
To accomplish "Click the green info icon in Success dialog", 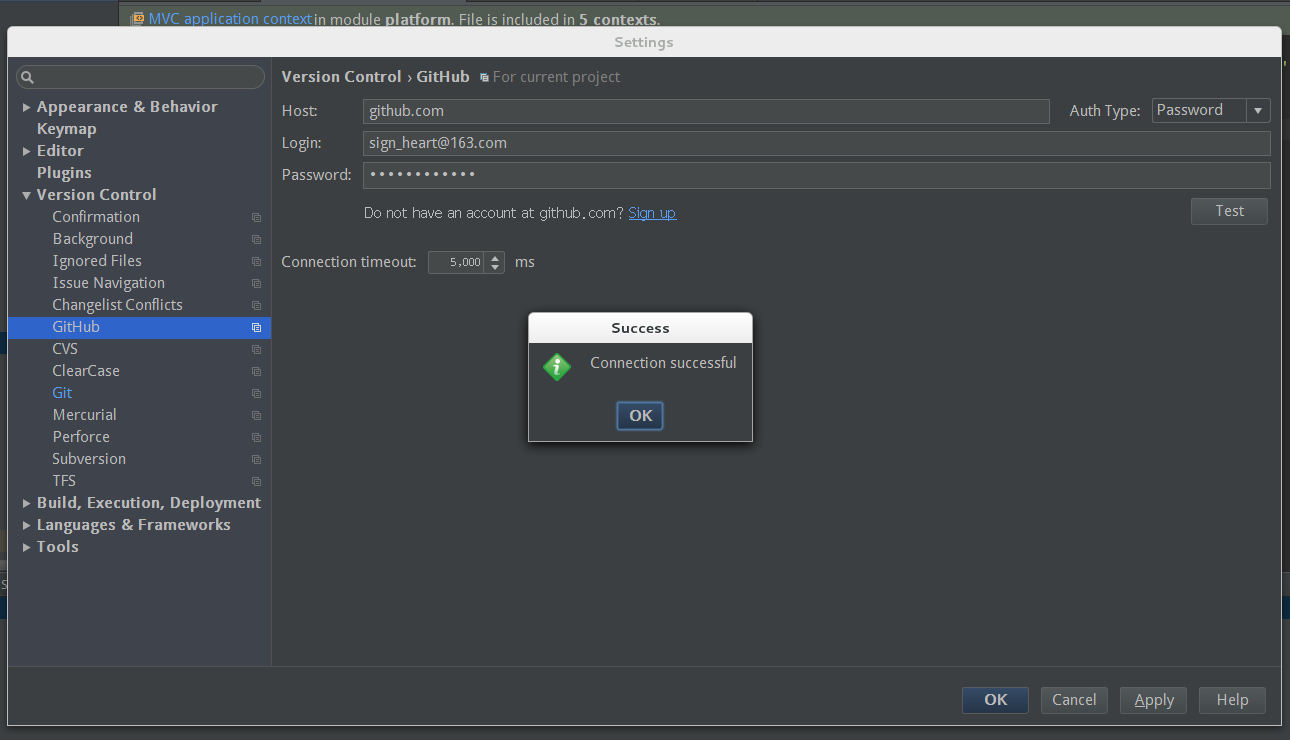I will (x=557, y=366).
